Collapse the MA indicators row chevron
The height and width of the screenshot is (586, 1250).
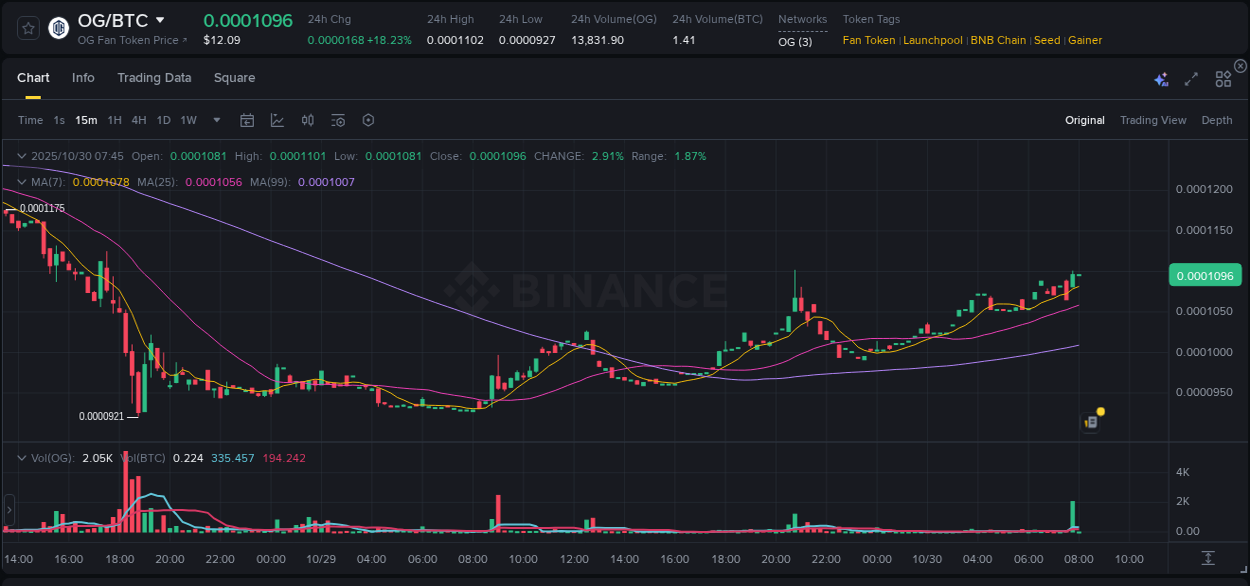(x=20, y=181)
